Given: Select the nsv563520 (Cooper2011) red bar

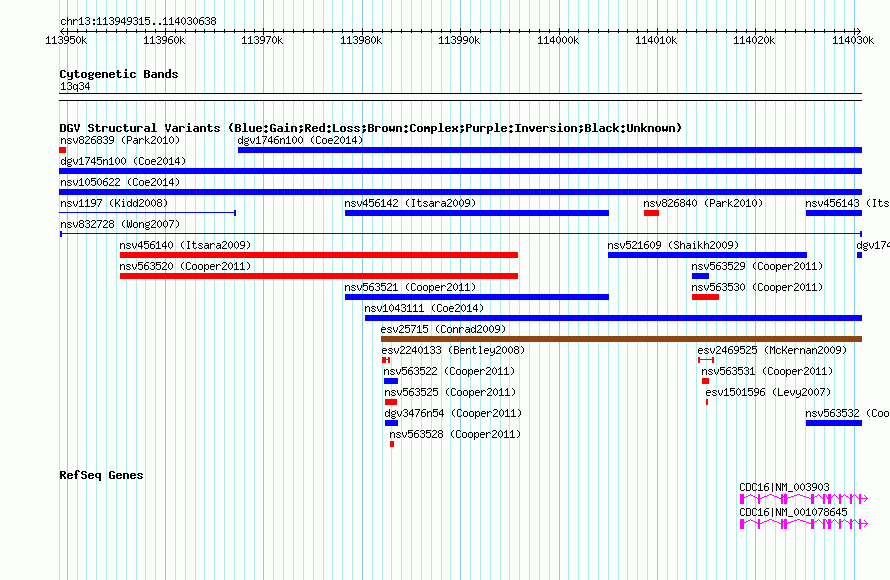Looking at the screenshot, I should point(319,276).
